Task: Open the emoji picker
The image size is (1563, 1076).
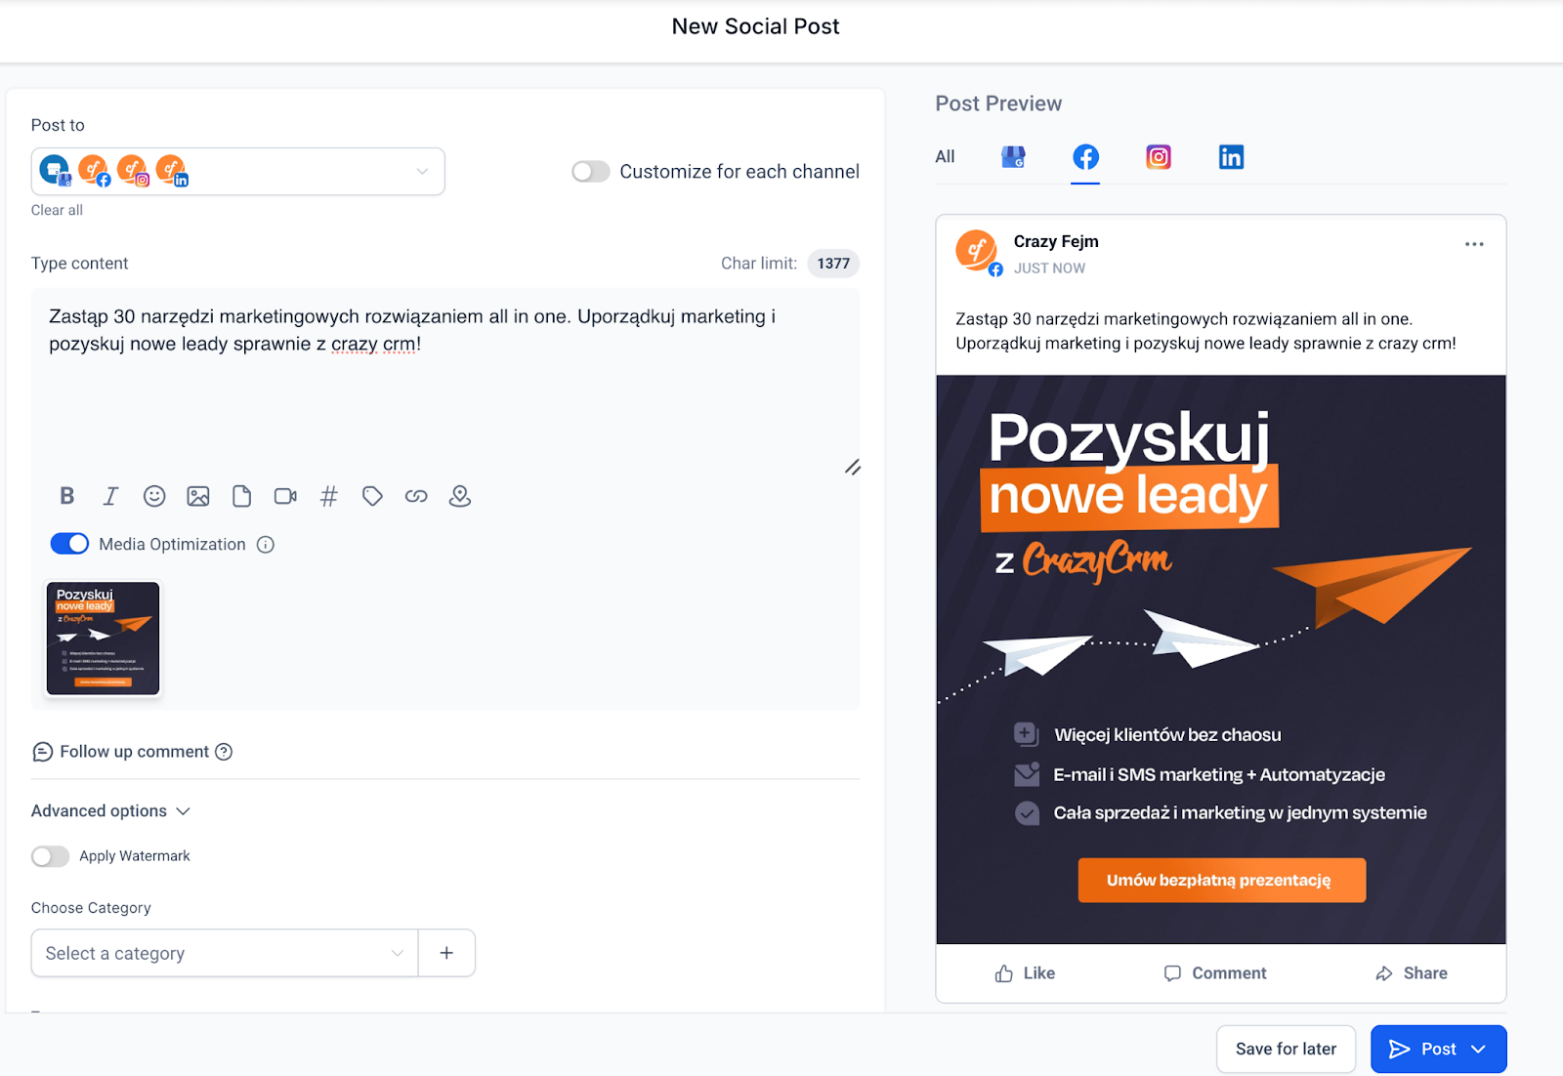Action: pos(154,496)
